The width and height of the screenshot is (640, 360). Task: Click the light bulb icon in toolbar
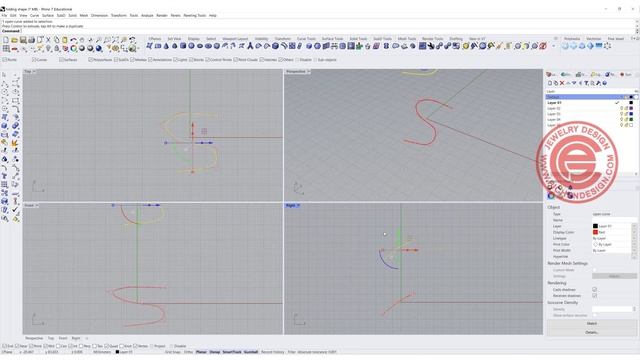[x=48, y=49]
